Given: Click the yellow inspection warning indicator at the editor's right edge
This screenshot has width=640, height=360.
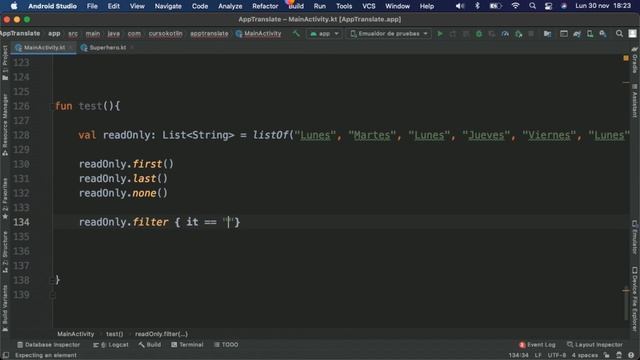Looking at the screenshot, I should click(626, 58).
